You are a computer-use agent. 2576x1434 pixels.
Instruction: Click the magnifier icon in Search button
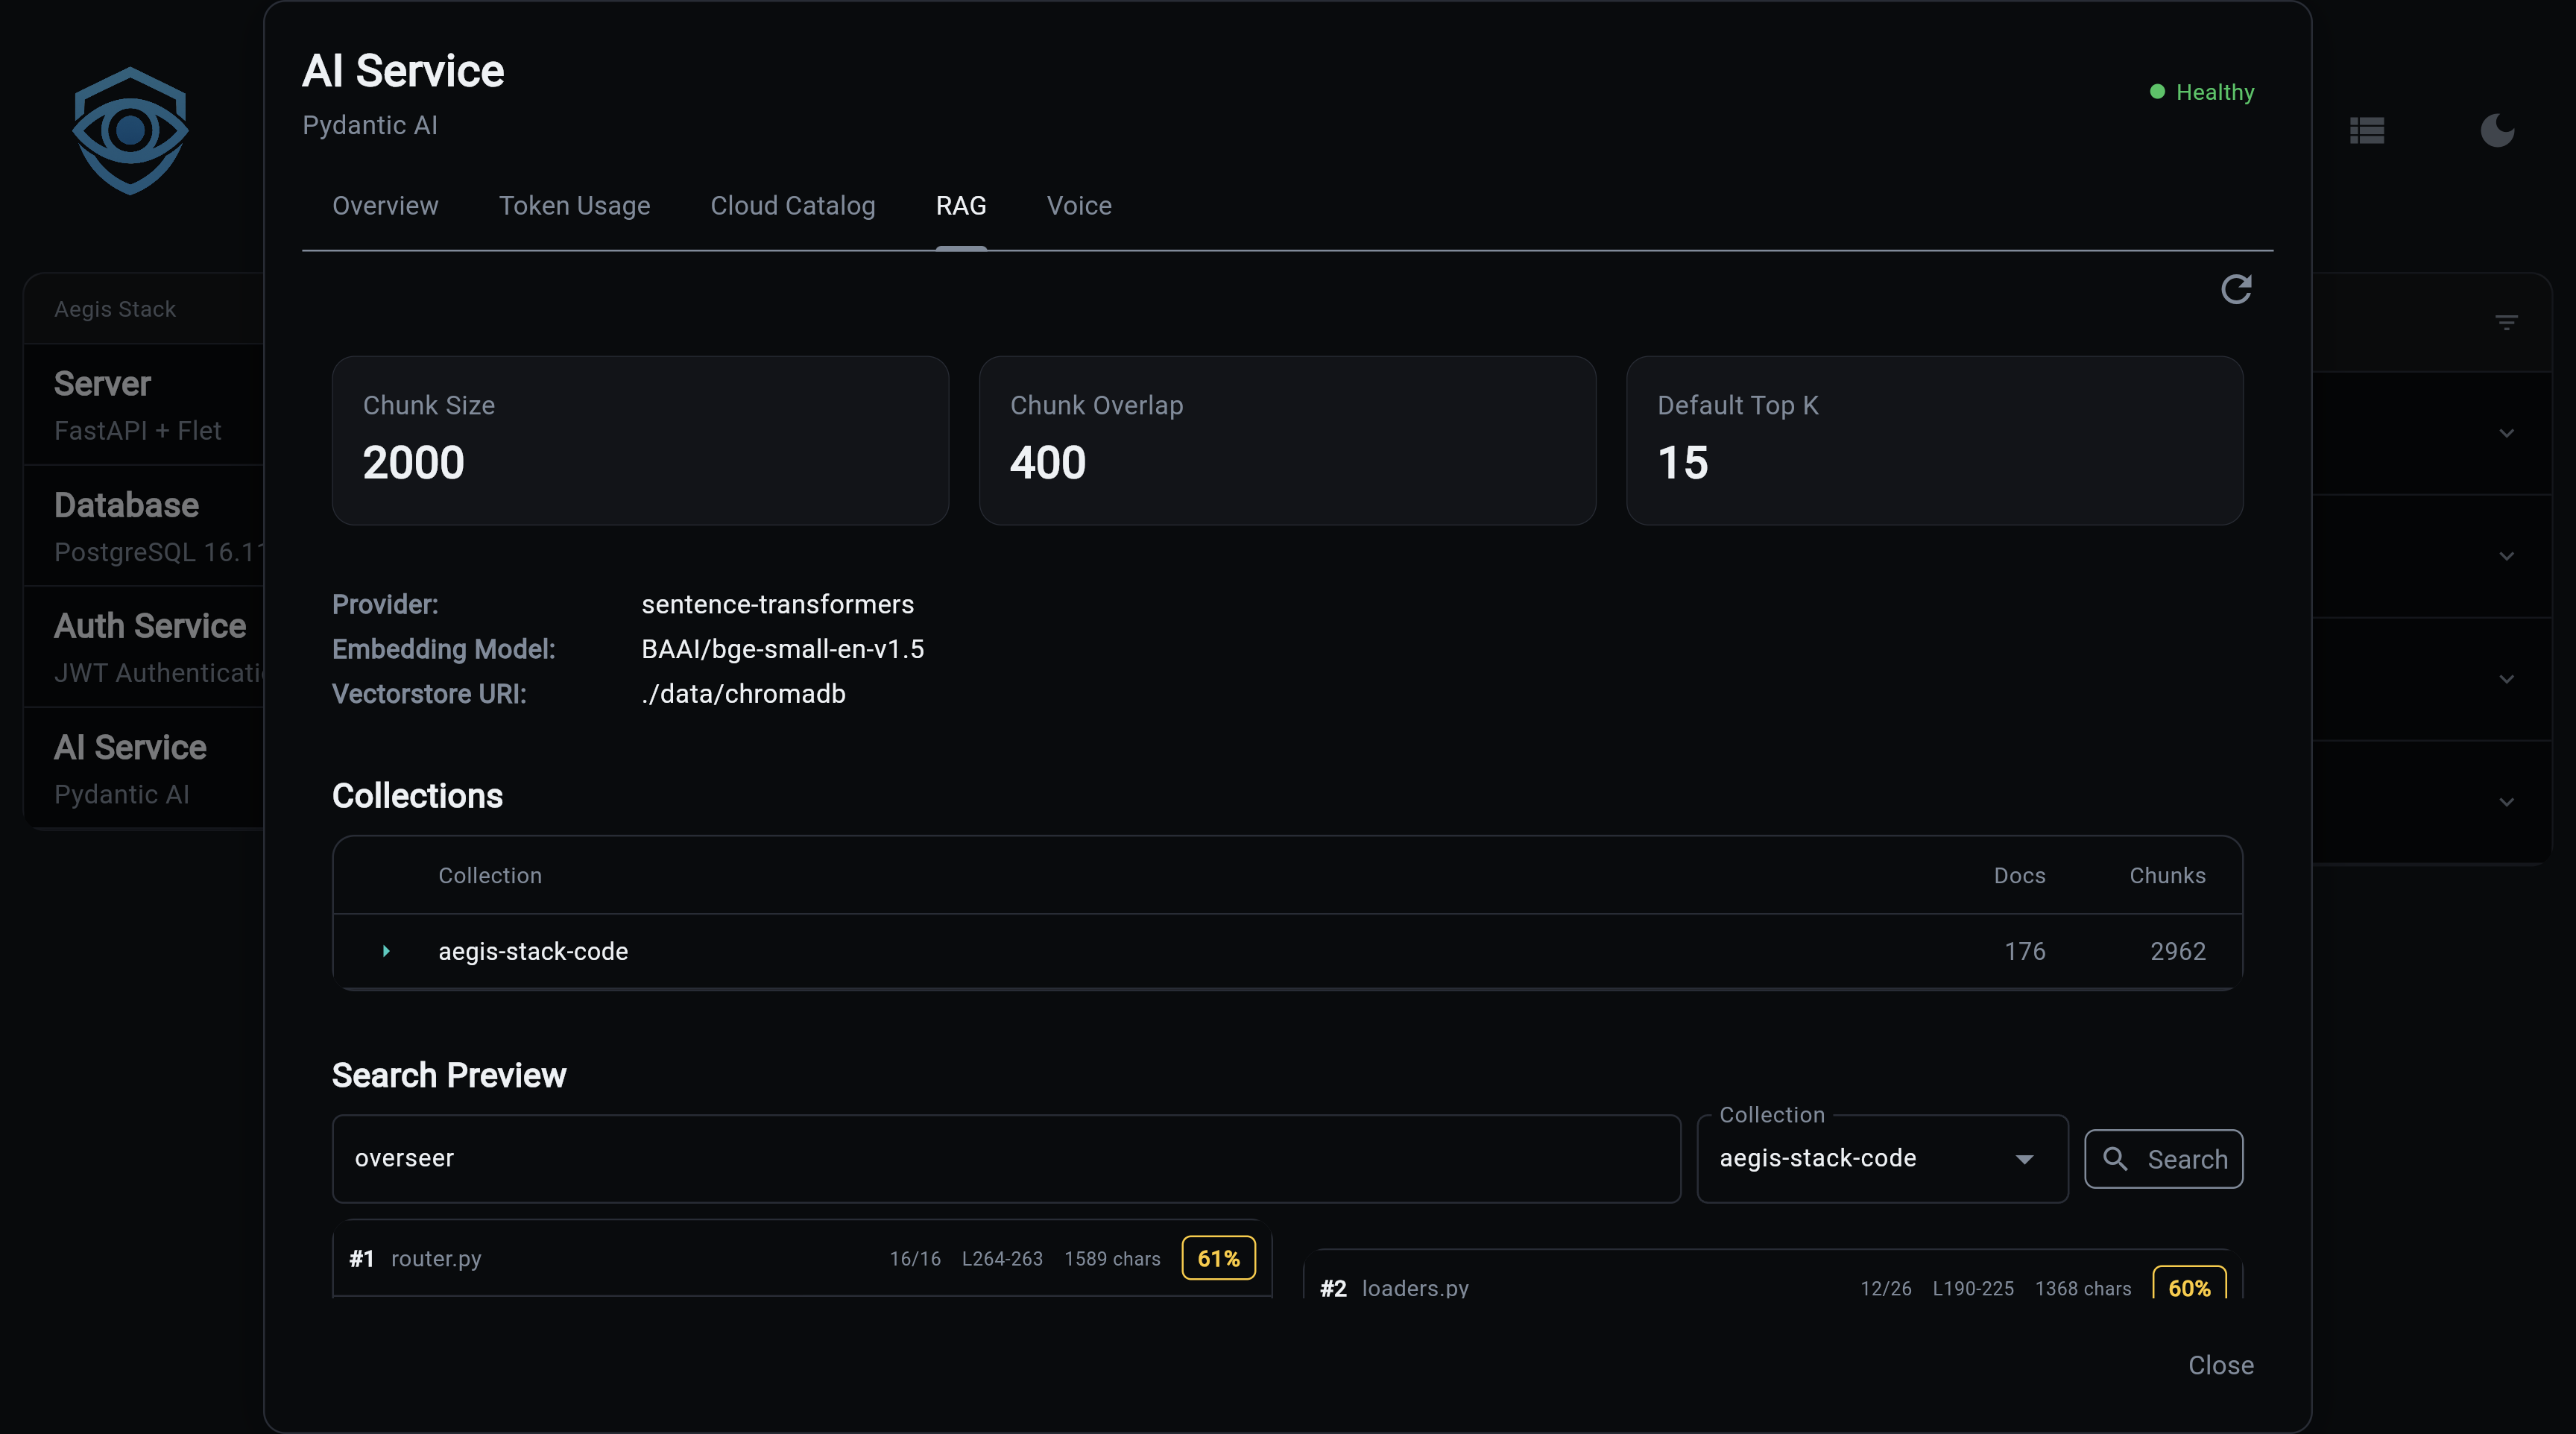(x=2115, y=1158)
